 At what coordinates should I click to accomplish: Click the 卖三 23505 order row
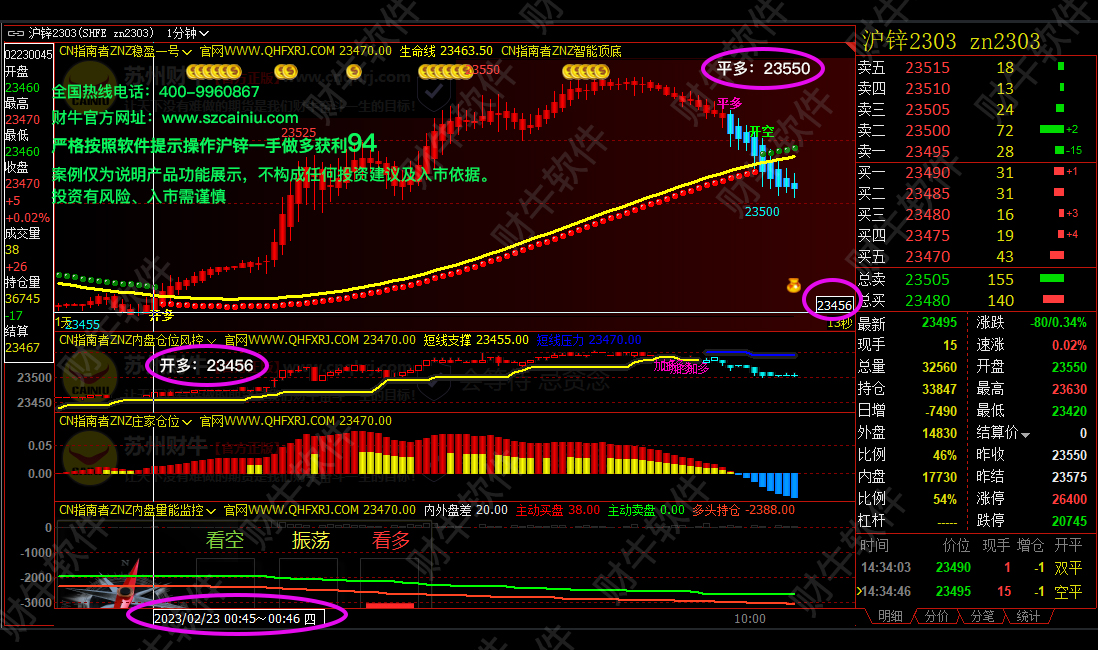975,109
